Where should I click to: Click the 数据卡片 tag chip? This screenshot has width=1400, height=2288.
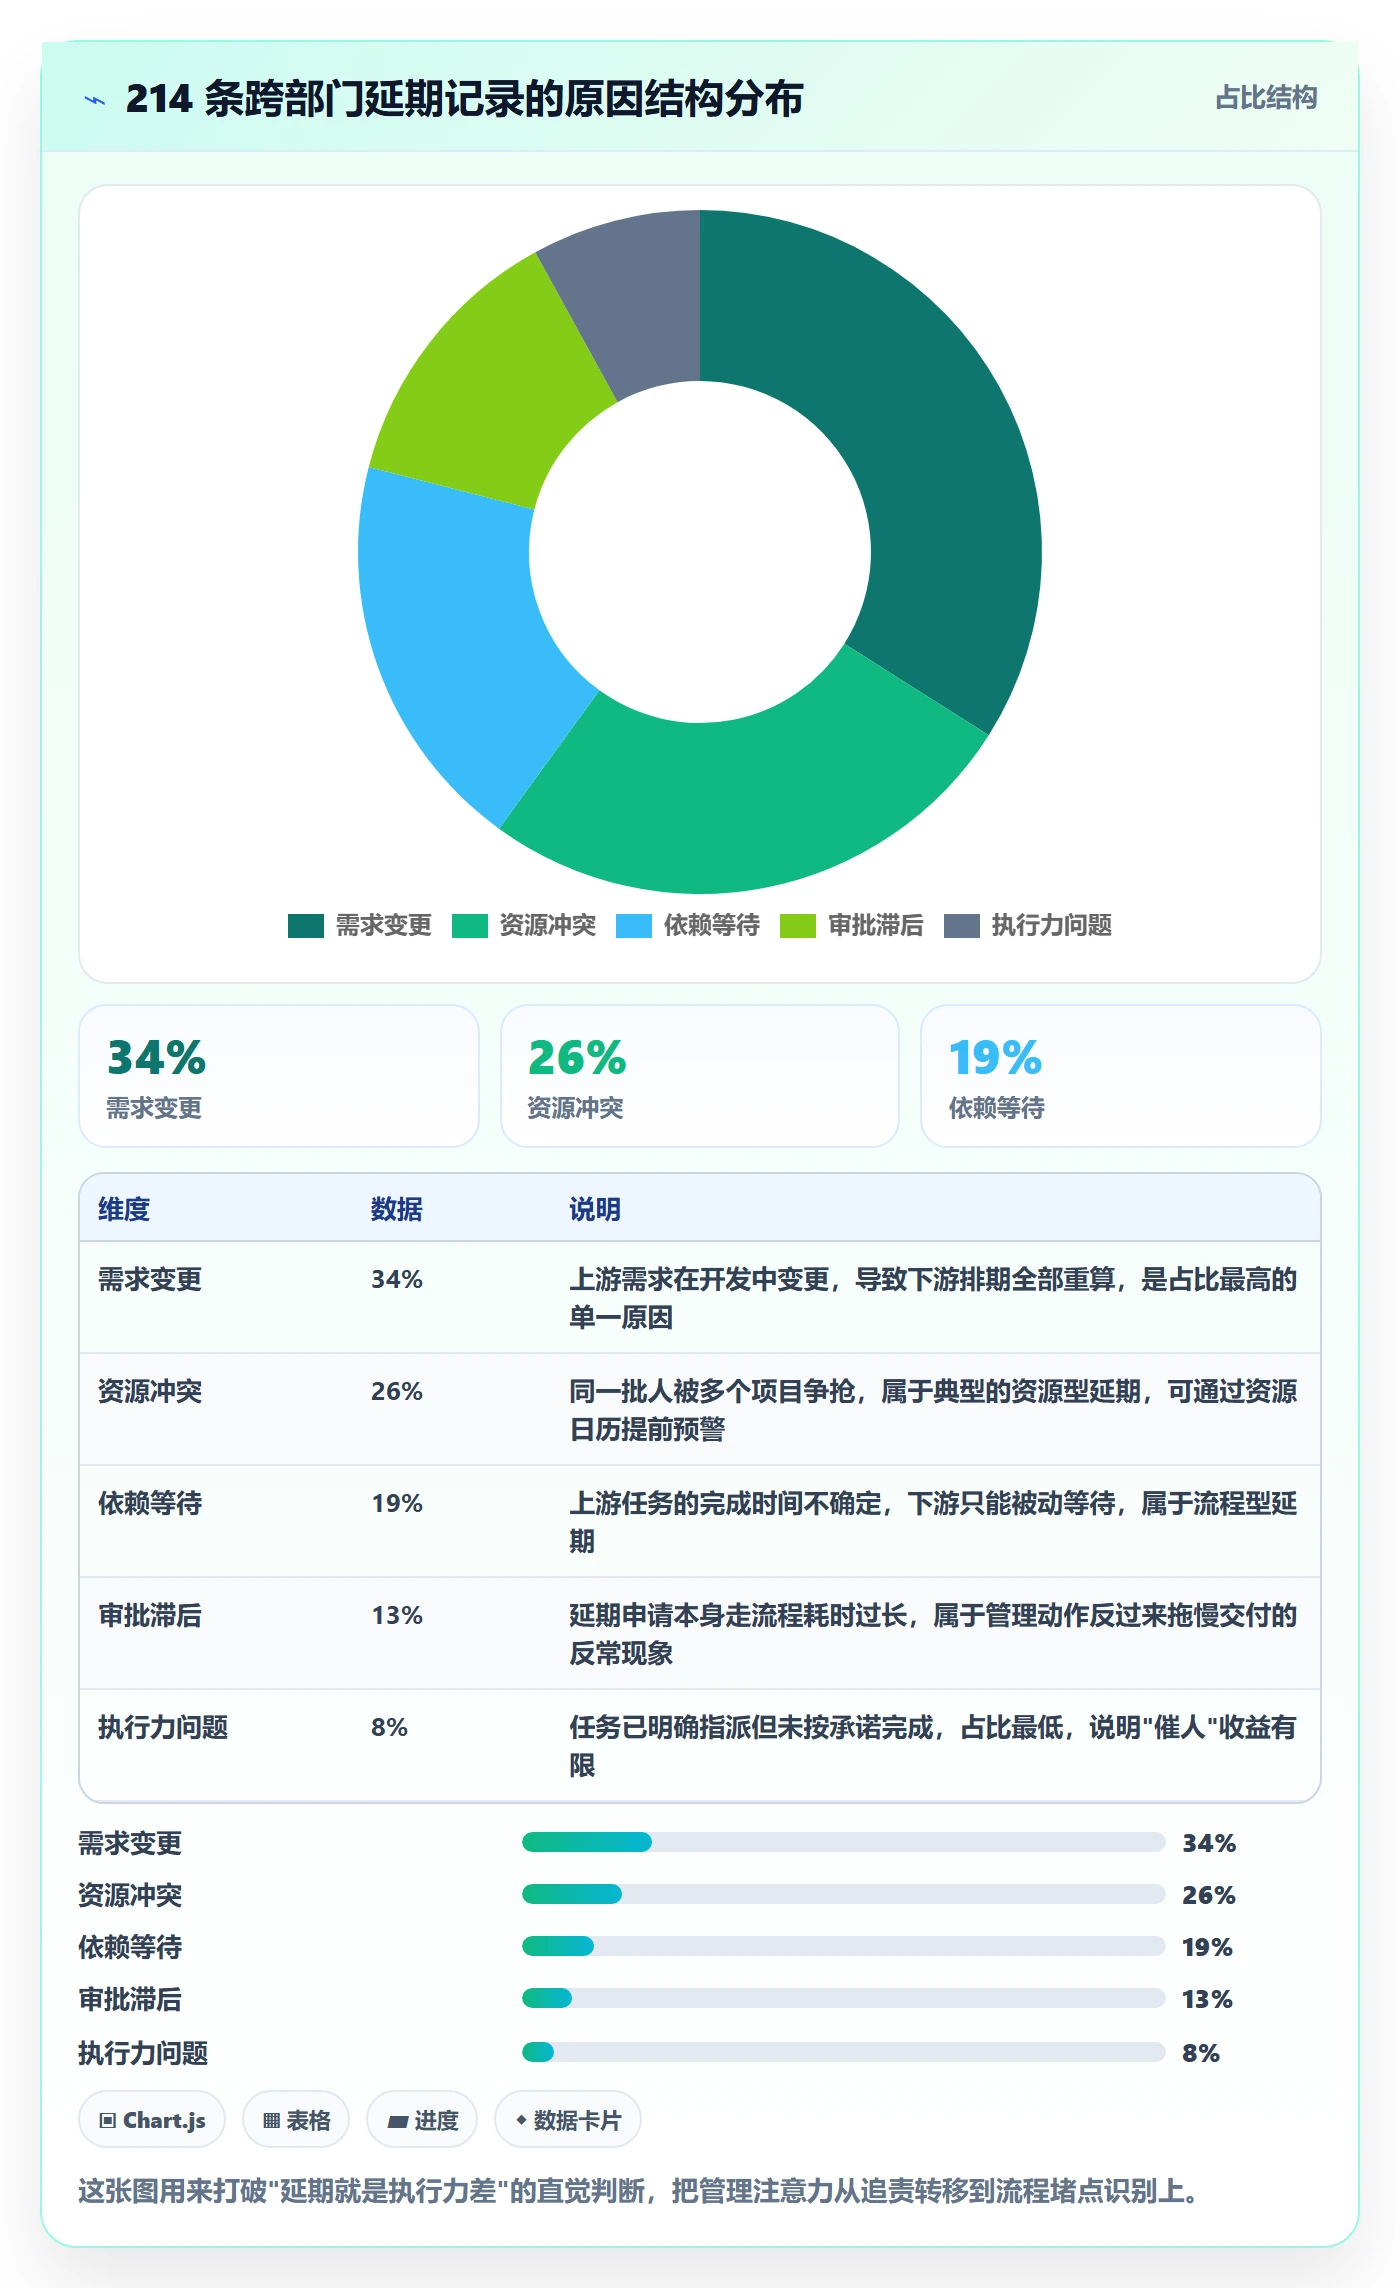[568, 2119]
